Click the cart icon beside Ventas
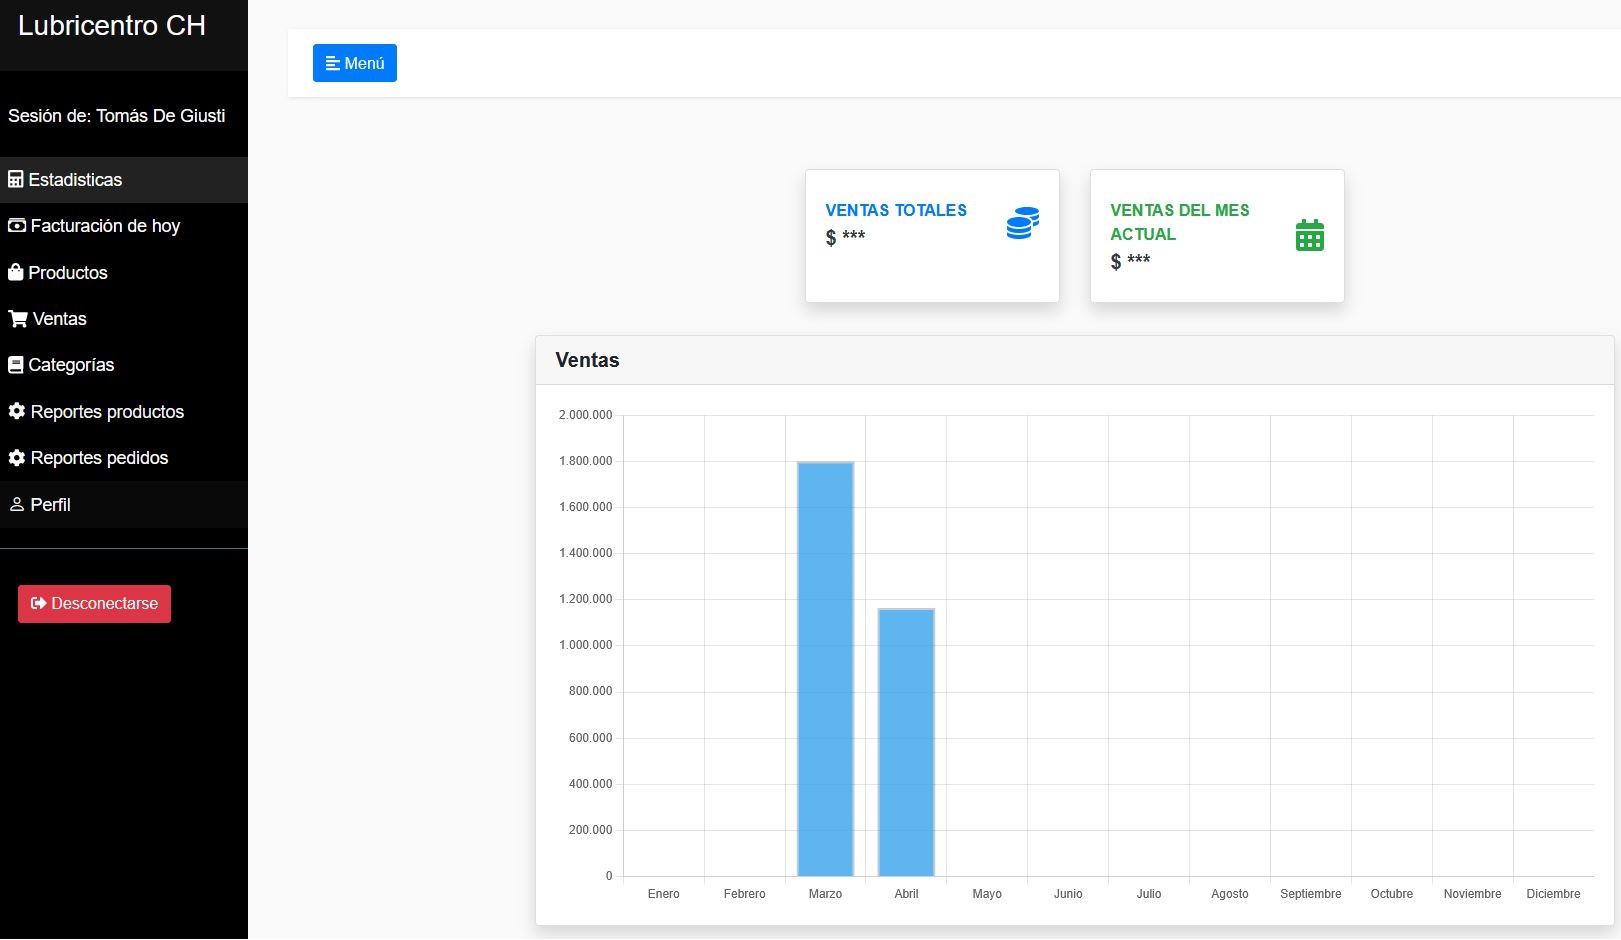The width and height of the screenshot is (1621, 940). pos(18,319)
